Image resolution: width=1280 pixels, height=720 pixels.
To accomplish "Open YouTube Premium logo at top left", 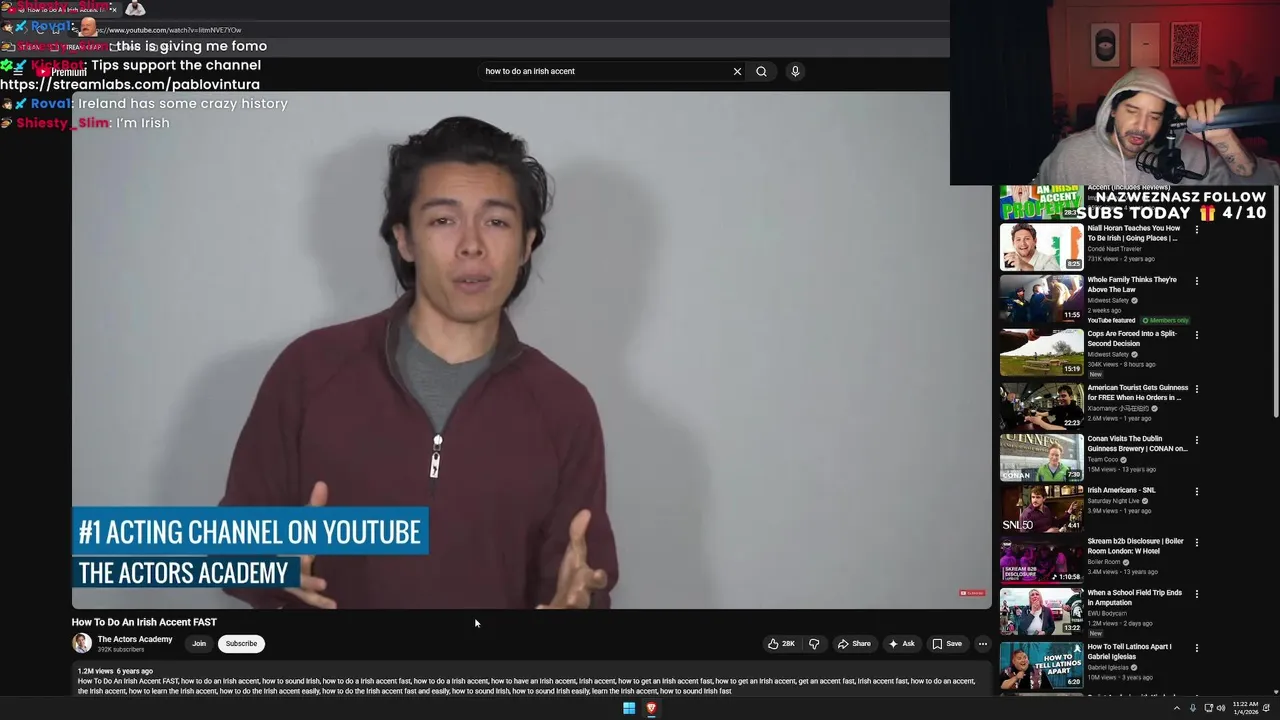I will click(x=62, y=72).
